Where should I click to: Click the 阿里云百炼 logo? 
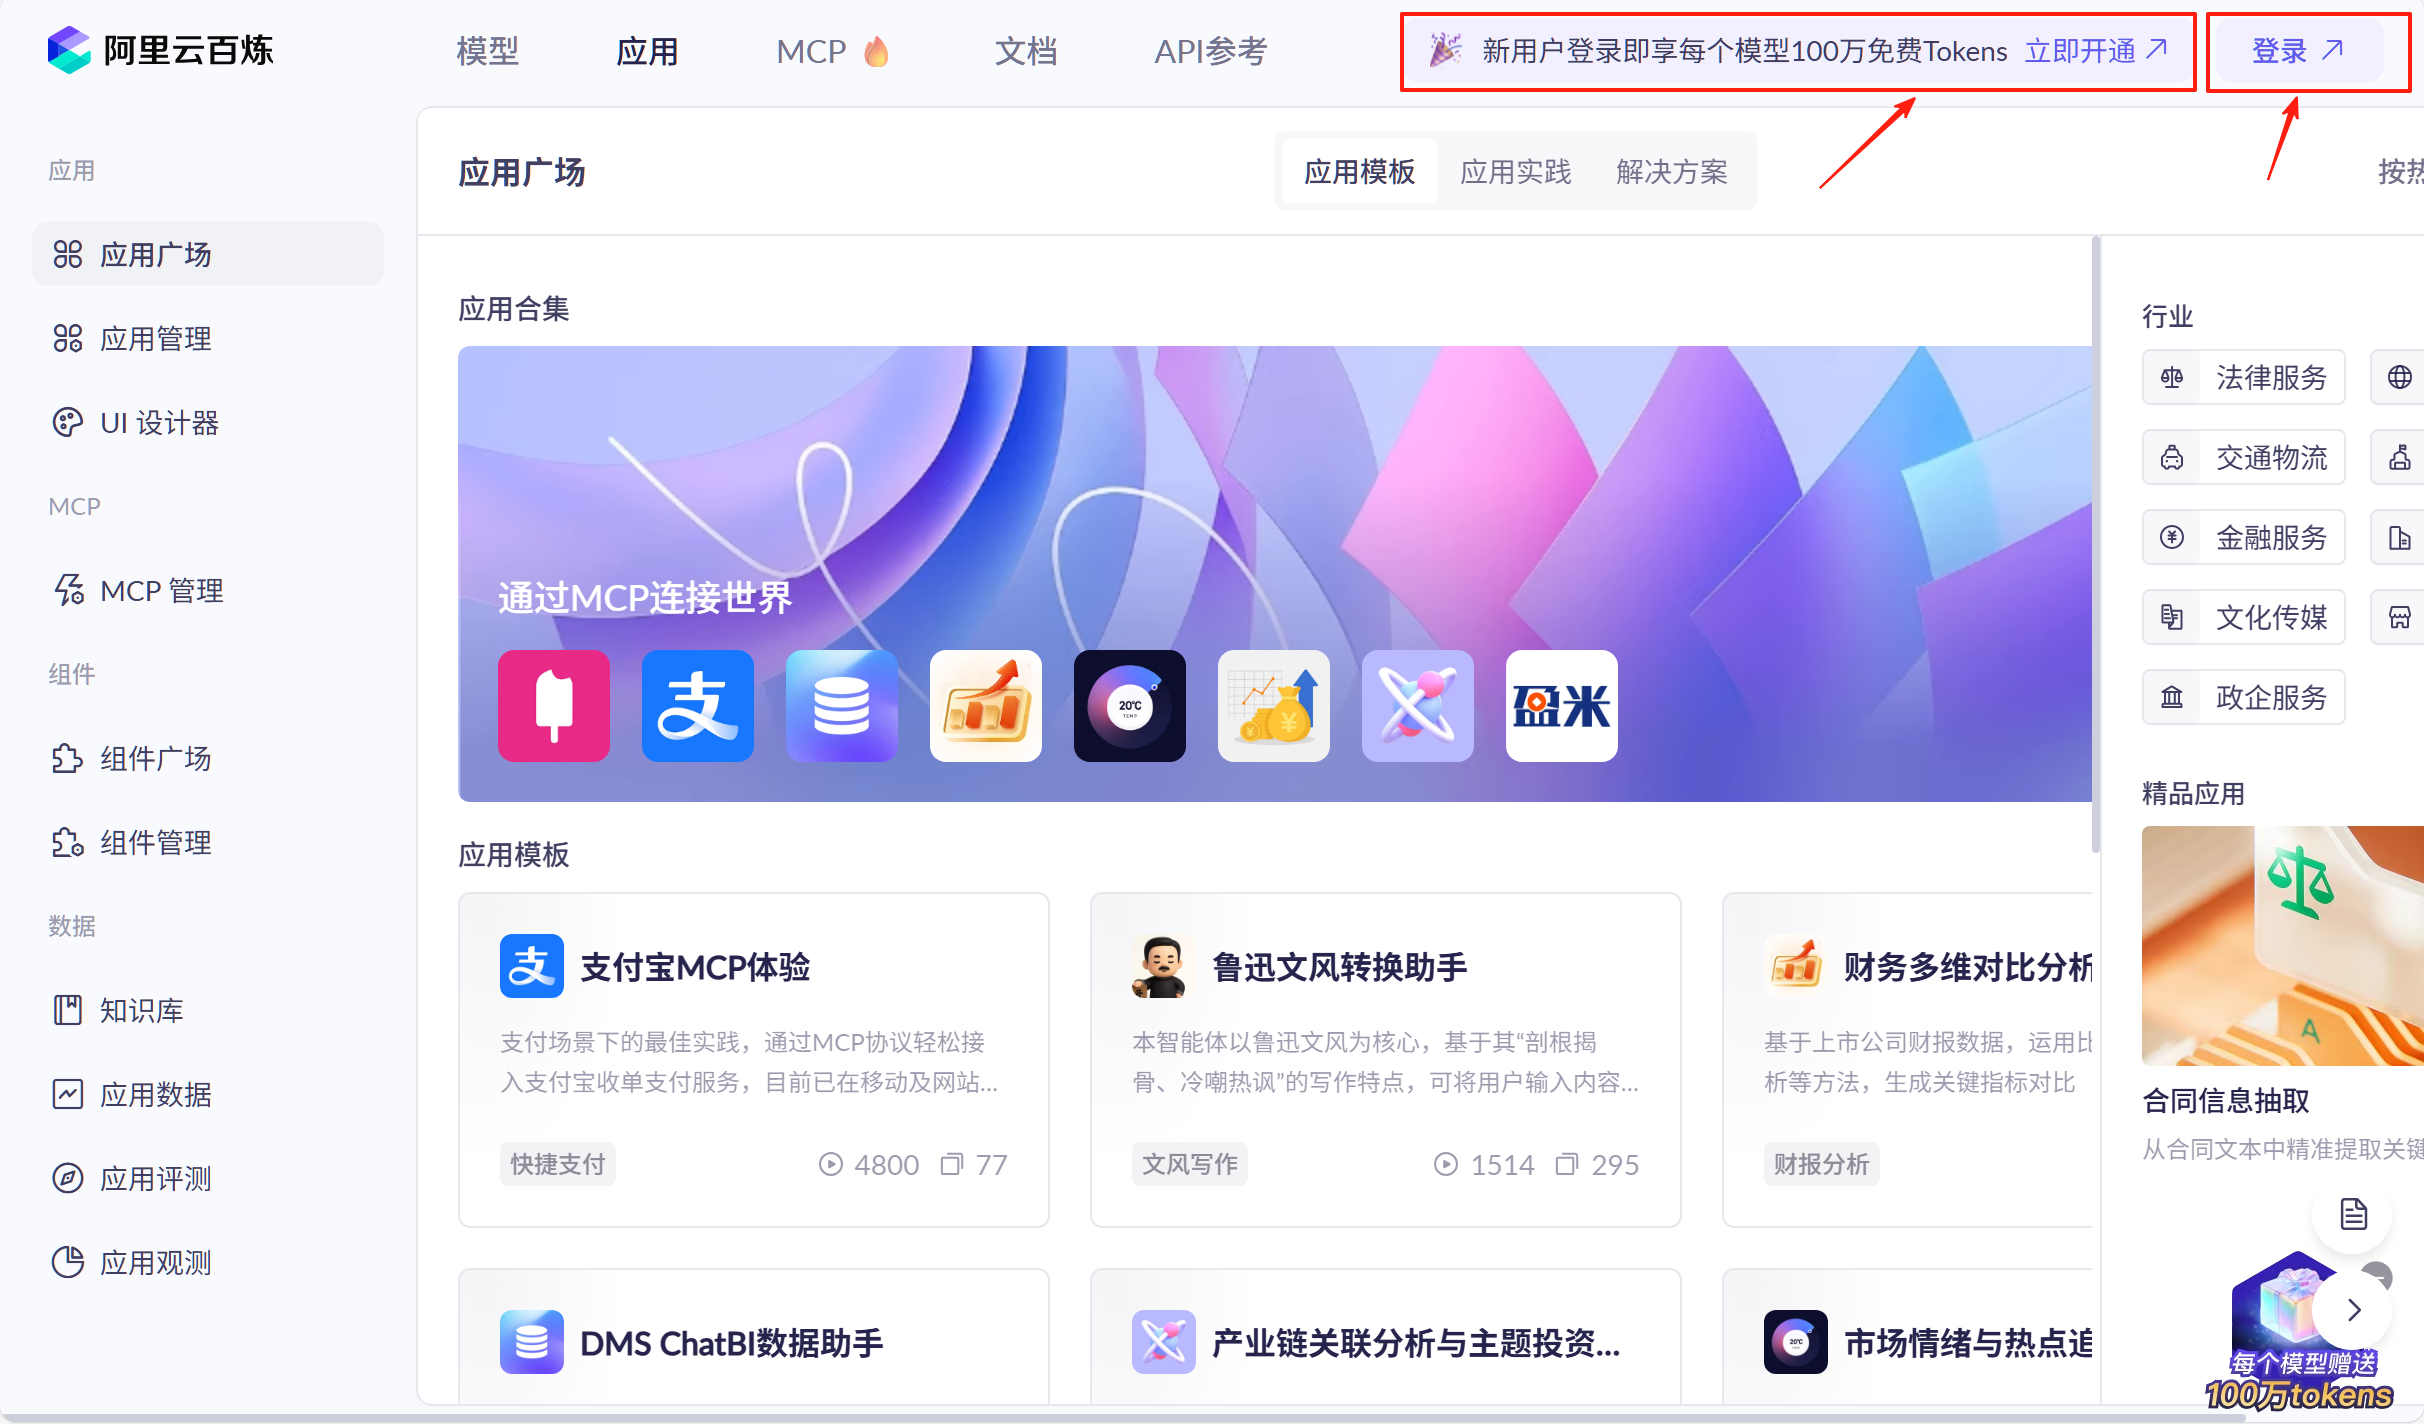[160, 50]
